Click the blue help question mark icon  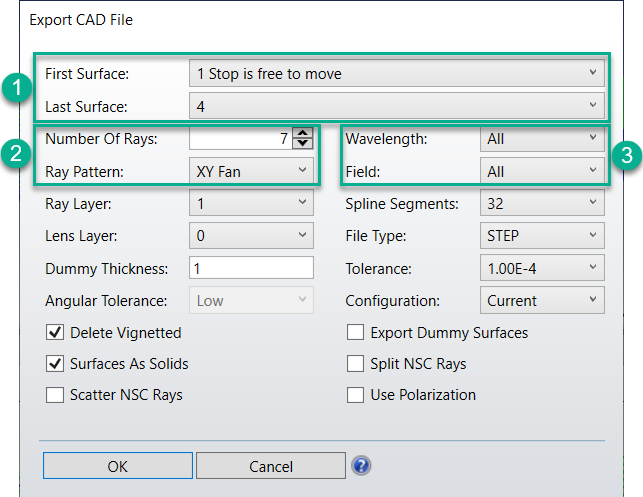tap(361, 465)
